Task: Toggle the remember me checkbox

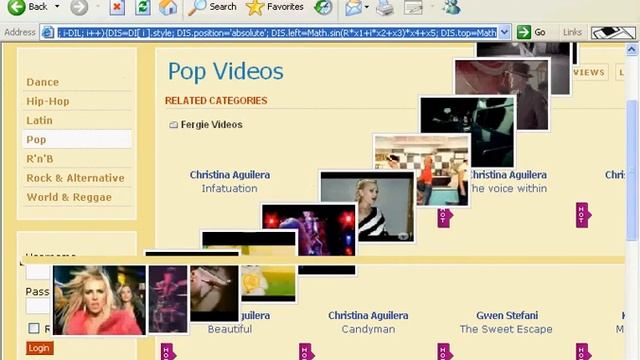Action: (34, 328)
